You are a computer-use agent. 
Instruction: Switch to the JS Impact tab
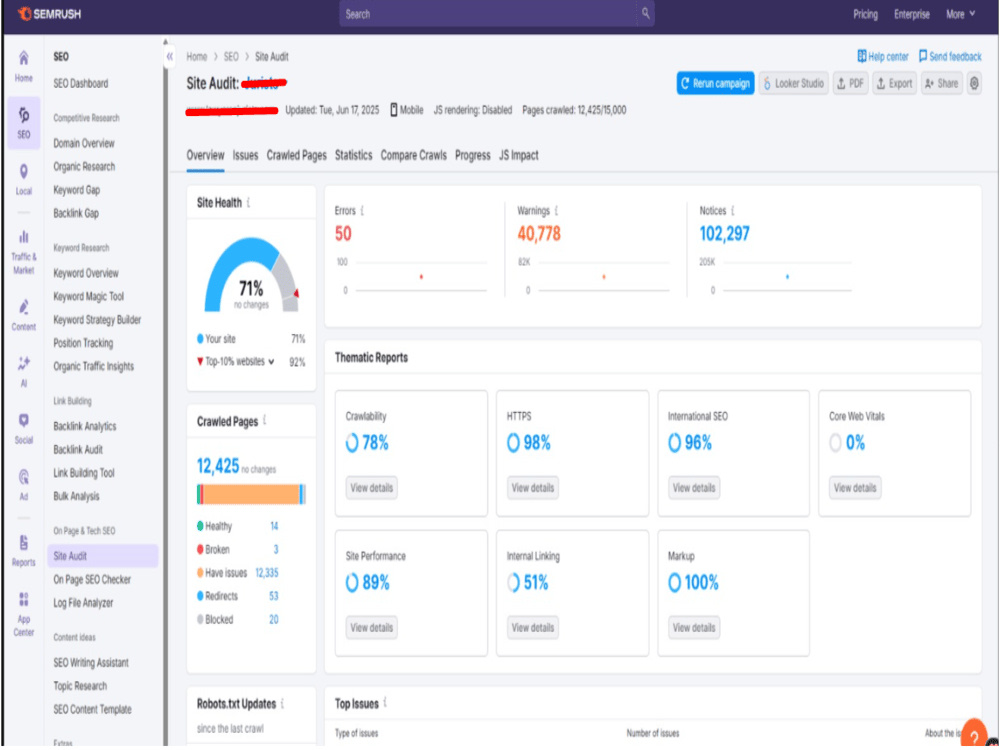pos(518,155)
